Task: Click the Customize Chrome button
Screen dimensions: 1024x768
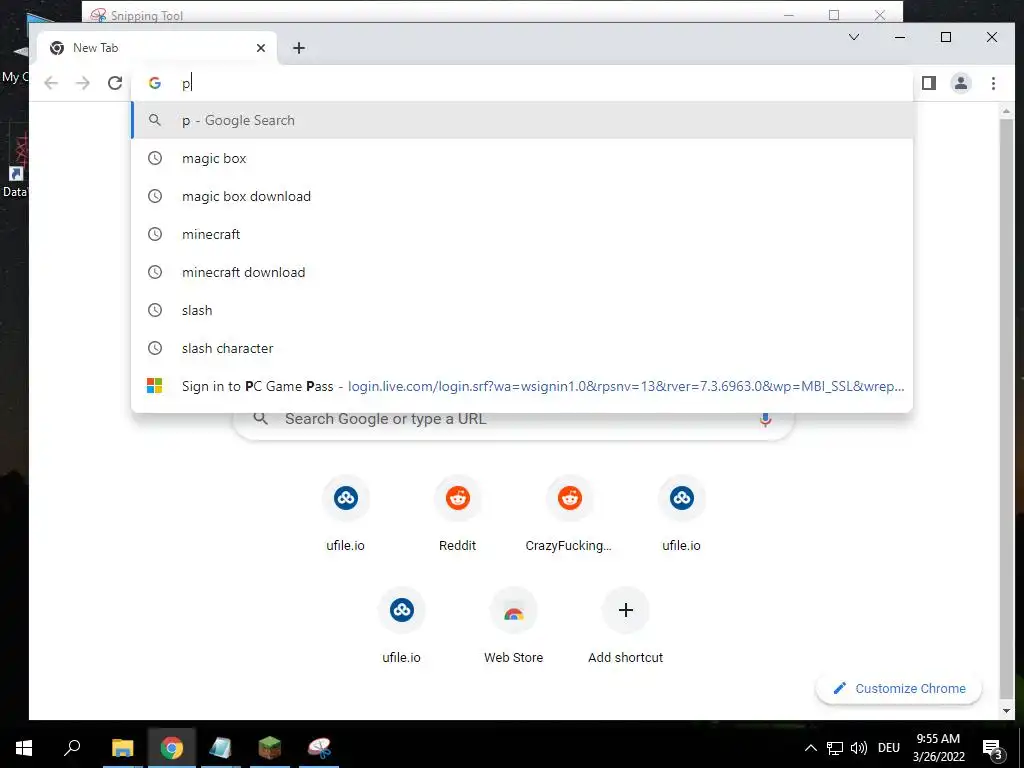Action: 899,688
